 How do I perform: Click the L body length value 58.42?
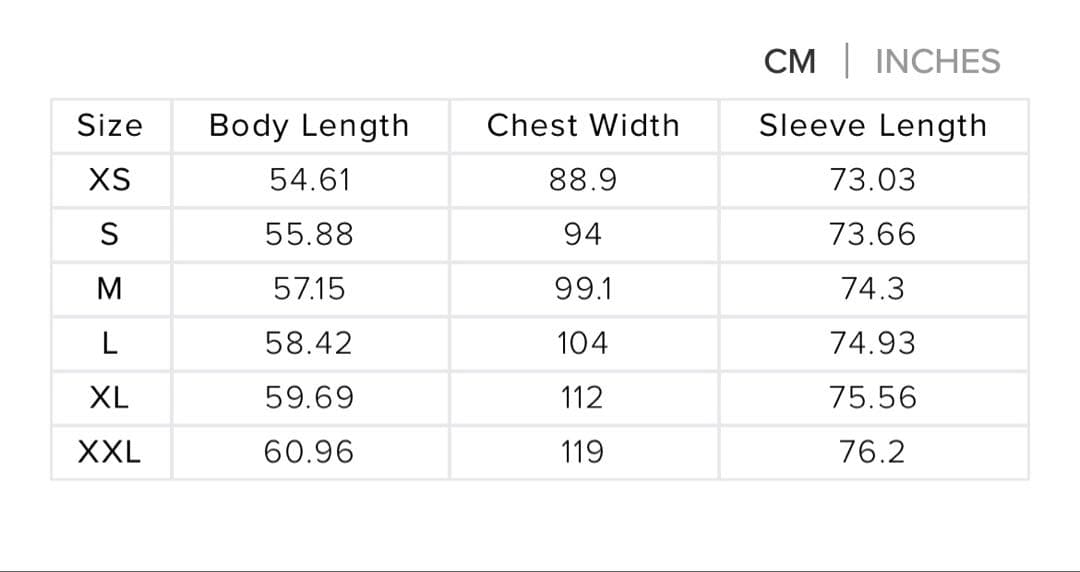[309, 344]
